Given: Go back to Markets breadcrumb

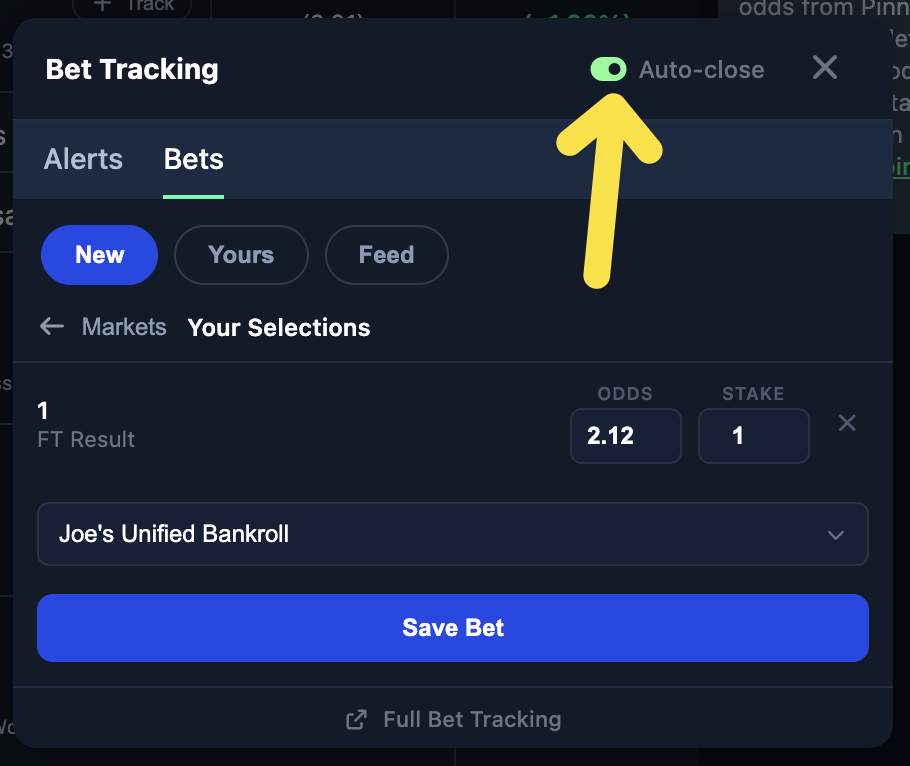Looking at the screenshot, I should [124, 327].
